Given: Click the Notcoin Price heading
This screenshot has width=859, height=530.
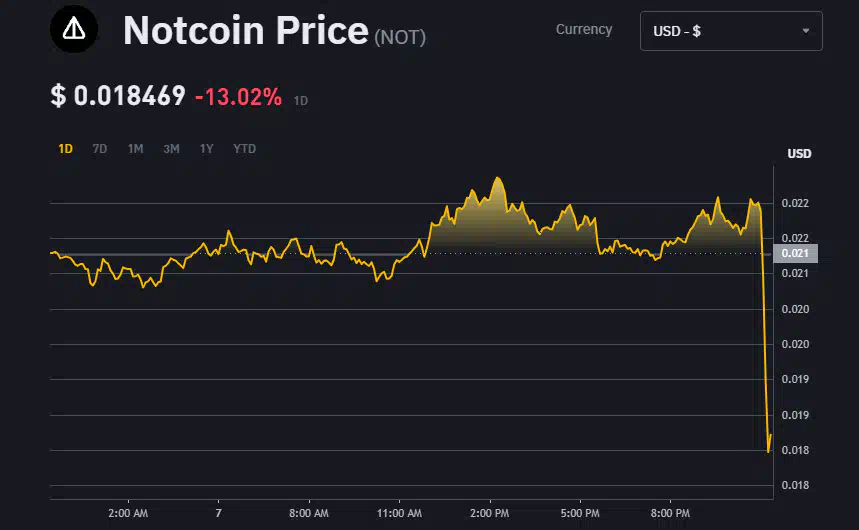Looking at the screenshot, I should pos(245,31).
